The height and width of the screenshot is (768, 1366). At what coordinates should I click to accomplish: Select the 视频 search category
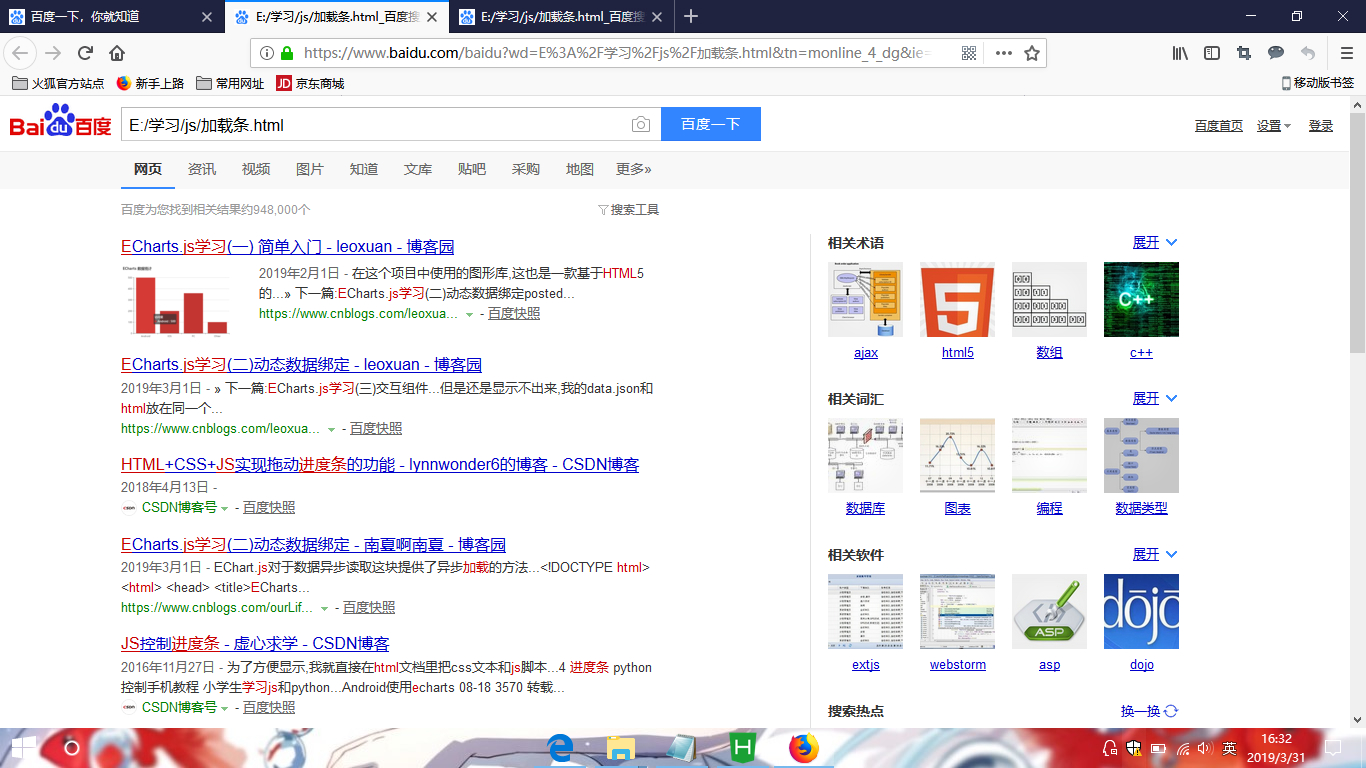click(256, 169)
